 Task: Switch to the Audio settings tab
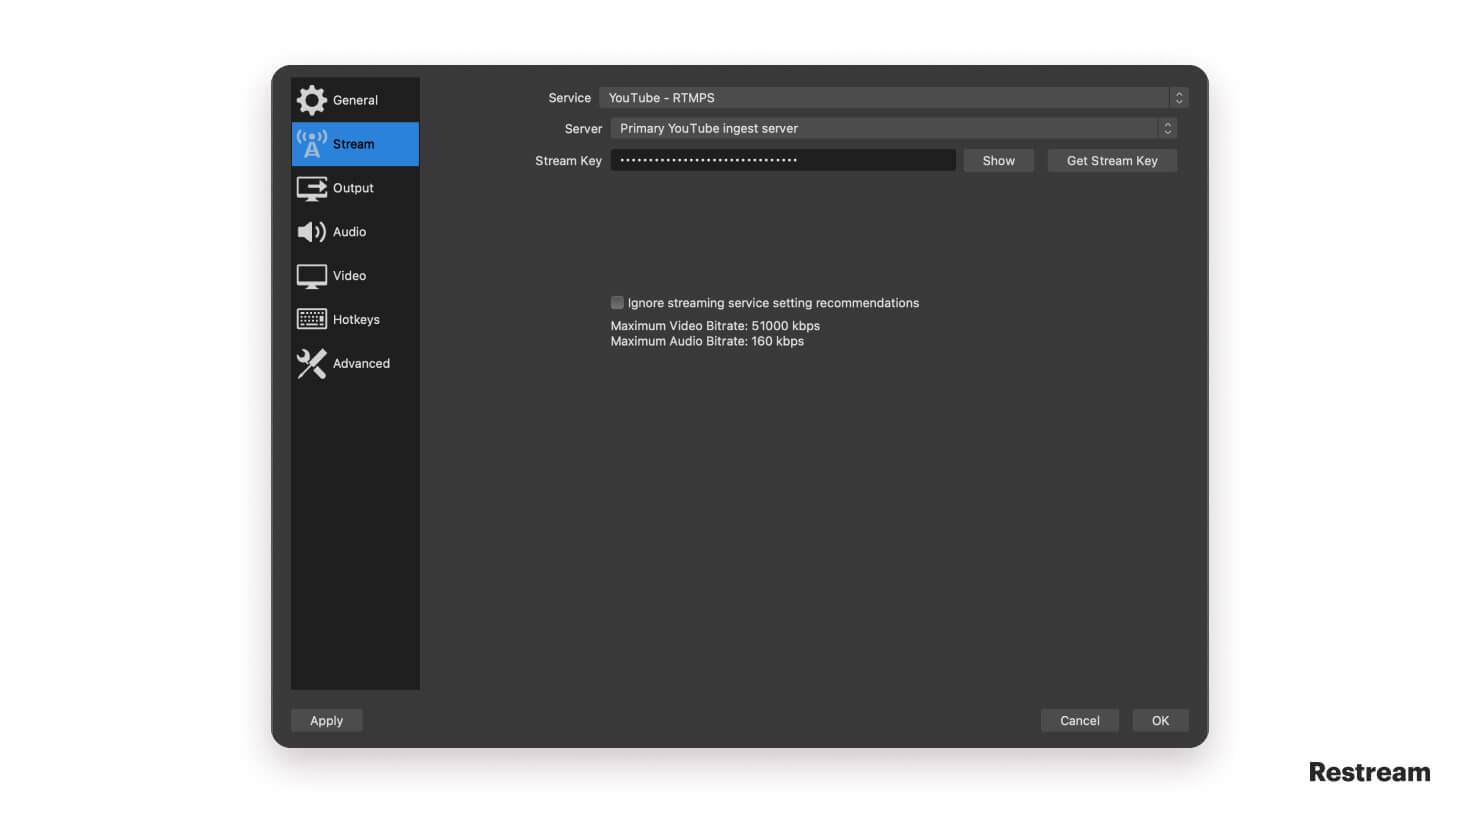pos(349,231)
